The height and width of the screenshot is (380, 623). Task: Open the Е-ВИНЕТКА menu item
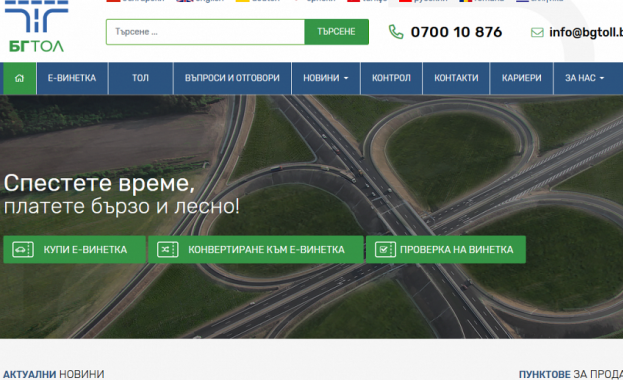(72, 78)
